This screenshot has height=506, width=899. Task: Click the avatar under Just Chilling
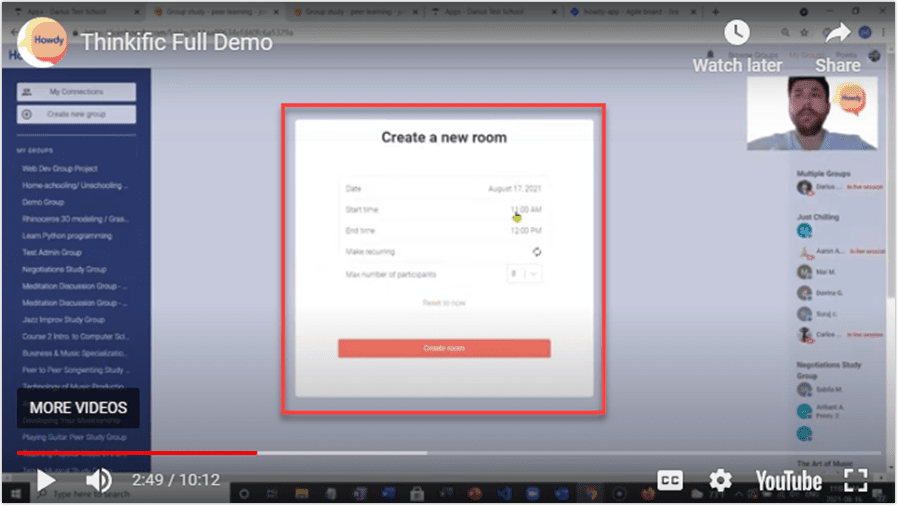[x=804, y=230]
